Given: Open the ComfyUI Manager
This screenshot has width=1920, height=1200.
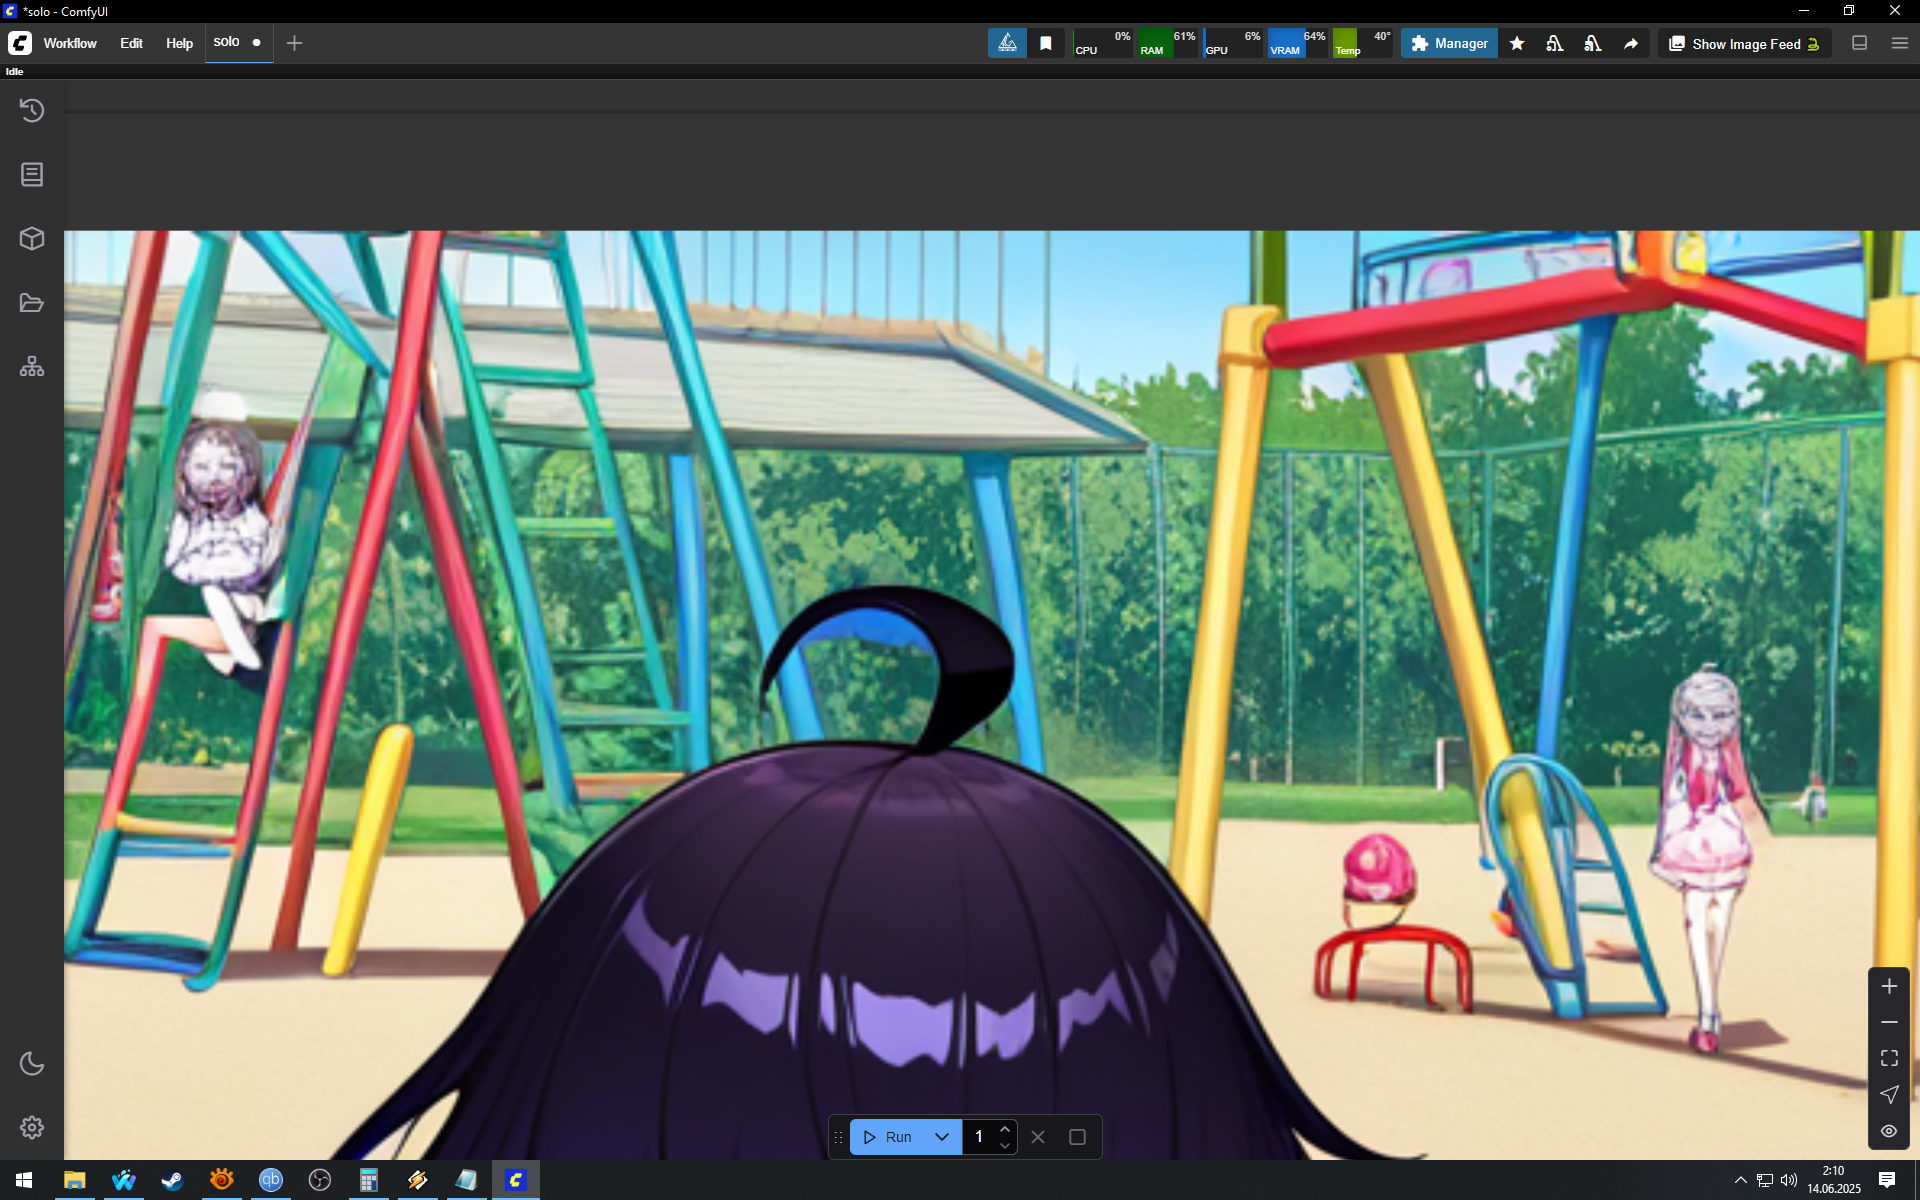Looking at the screenshot, I should 1449,43.
